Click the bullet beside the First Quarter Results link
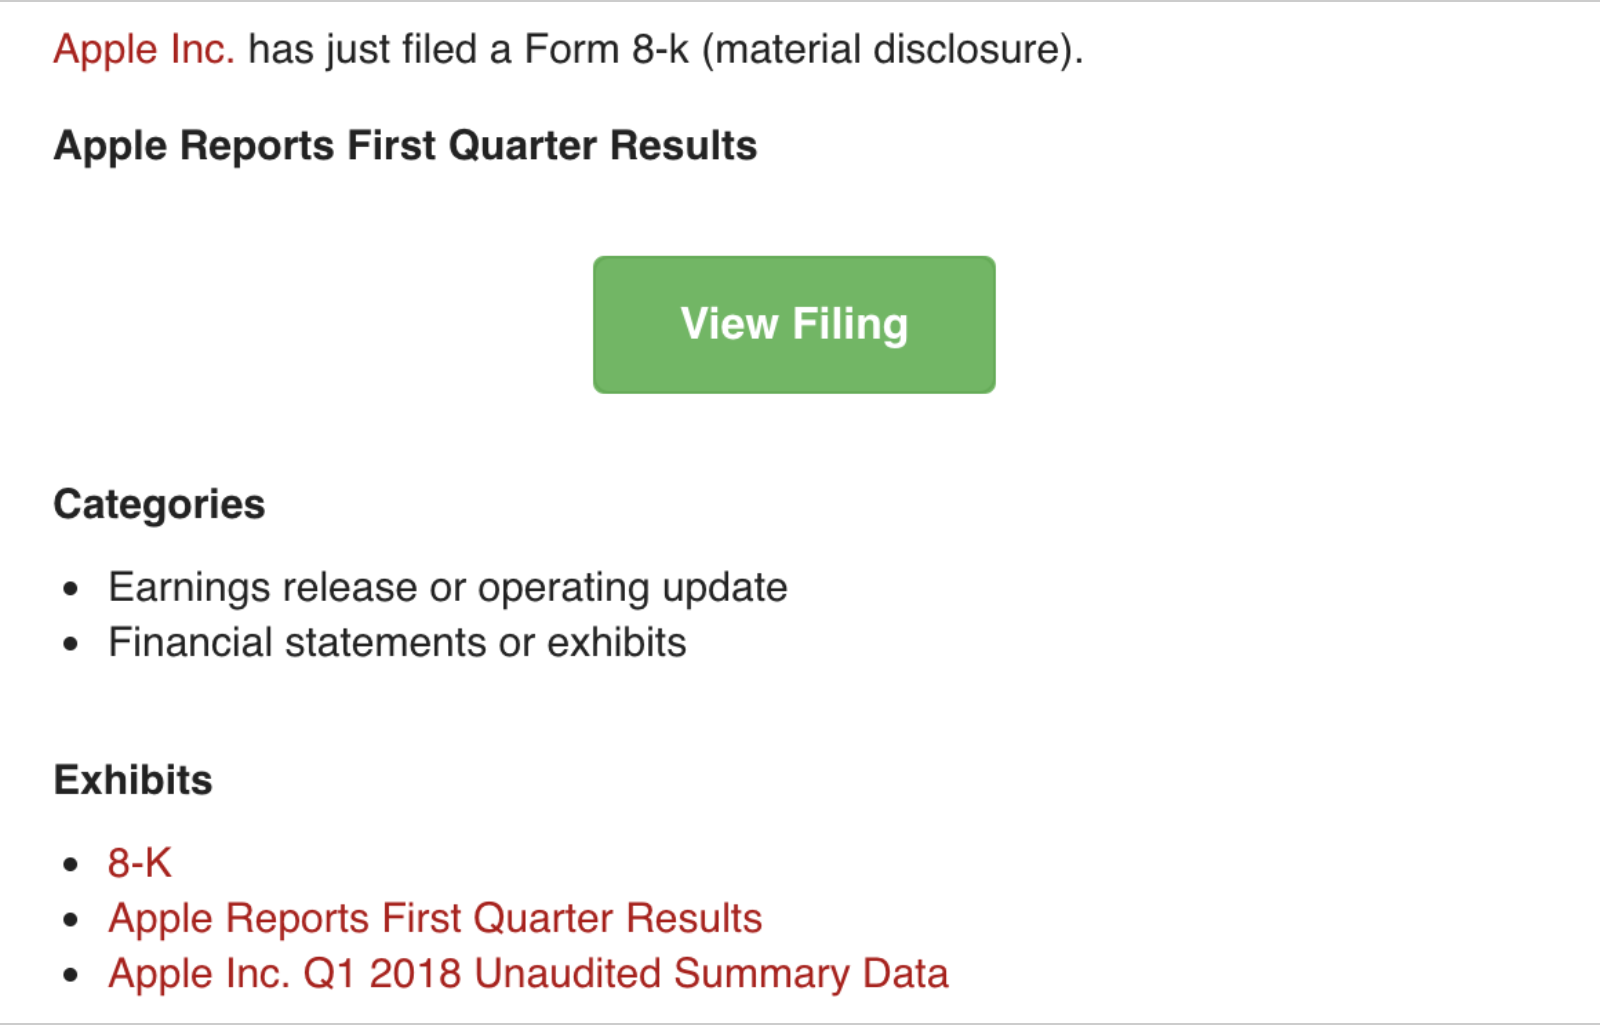This screenshot has height=1026, width=1600. pyautogui.click(x=70, y=920)
